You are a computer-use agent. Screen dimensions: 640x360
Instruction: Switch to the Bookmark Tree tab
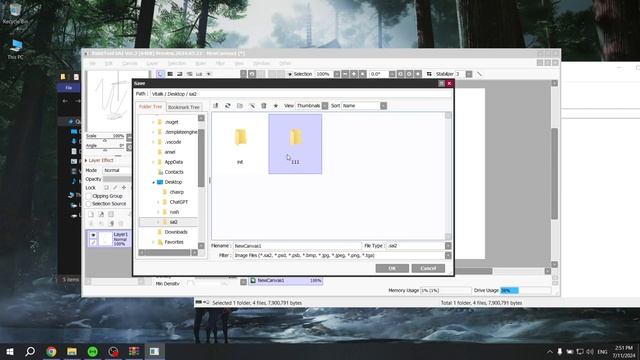coord(184,107)
